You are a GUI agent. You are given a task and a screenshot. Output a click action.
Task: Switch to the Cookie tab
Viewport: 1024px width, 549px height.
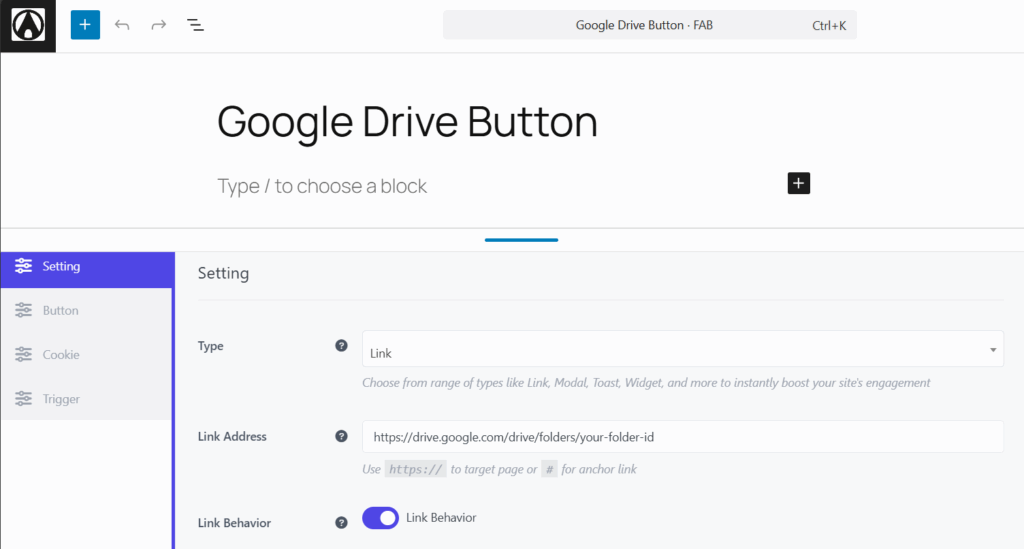tap(86, 354)
